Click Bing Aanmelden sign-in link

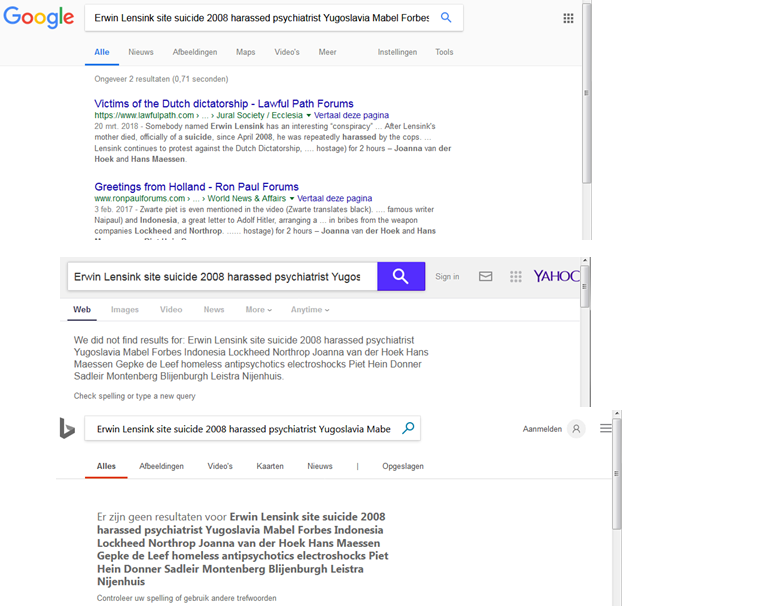tap(542, 429)
